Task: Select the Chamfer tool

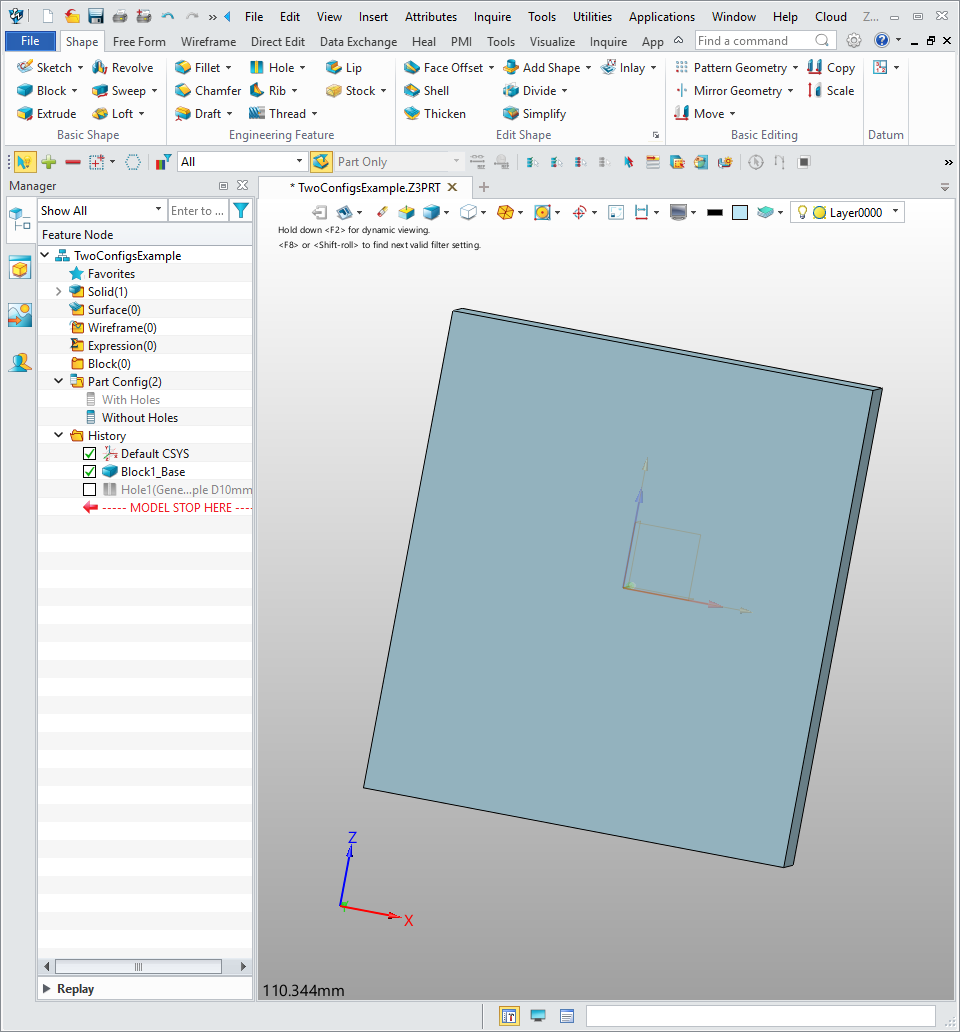Action: 208,91
